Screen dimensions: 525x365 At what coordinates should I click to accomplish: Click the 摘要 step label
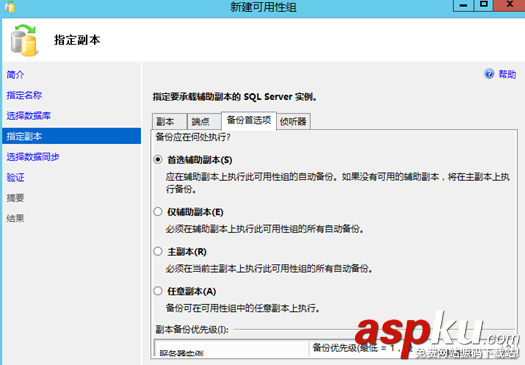(15, 198)
